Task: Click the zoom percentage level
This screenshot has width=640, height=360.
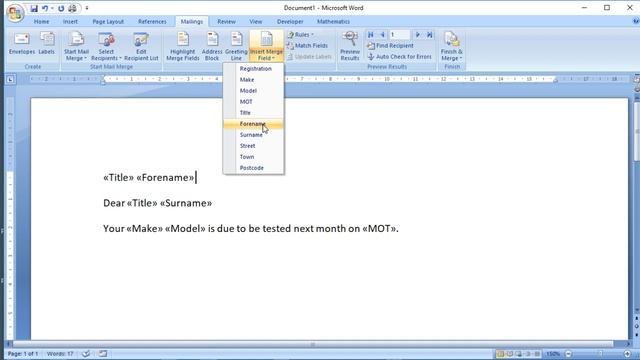Action: (553, 354)
